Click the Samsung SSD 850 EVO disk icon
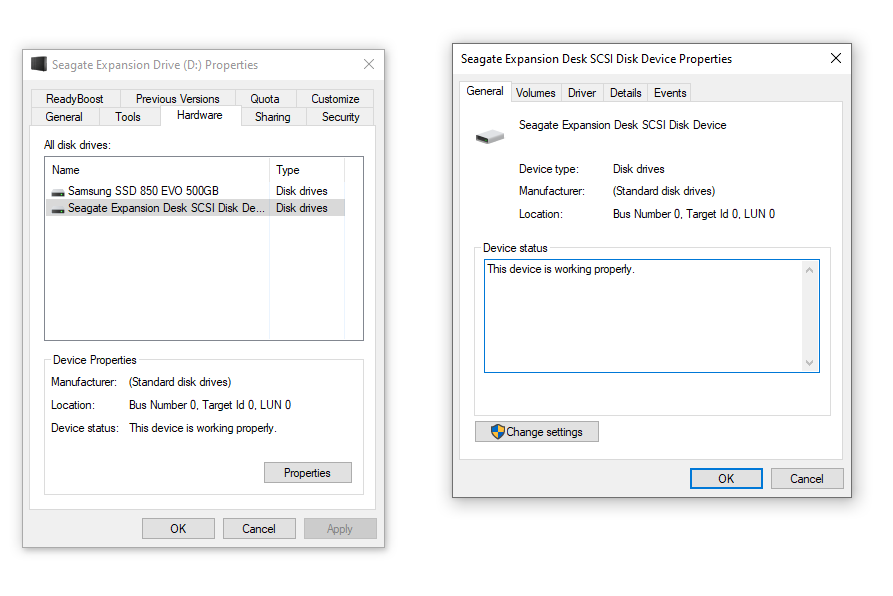The width and height of the screenshot is (893, 596). [x=58, y=192]
